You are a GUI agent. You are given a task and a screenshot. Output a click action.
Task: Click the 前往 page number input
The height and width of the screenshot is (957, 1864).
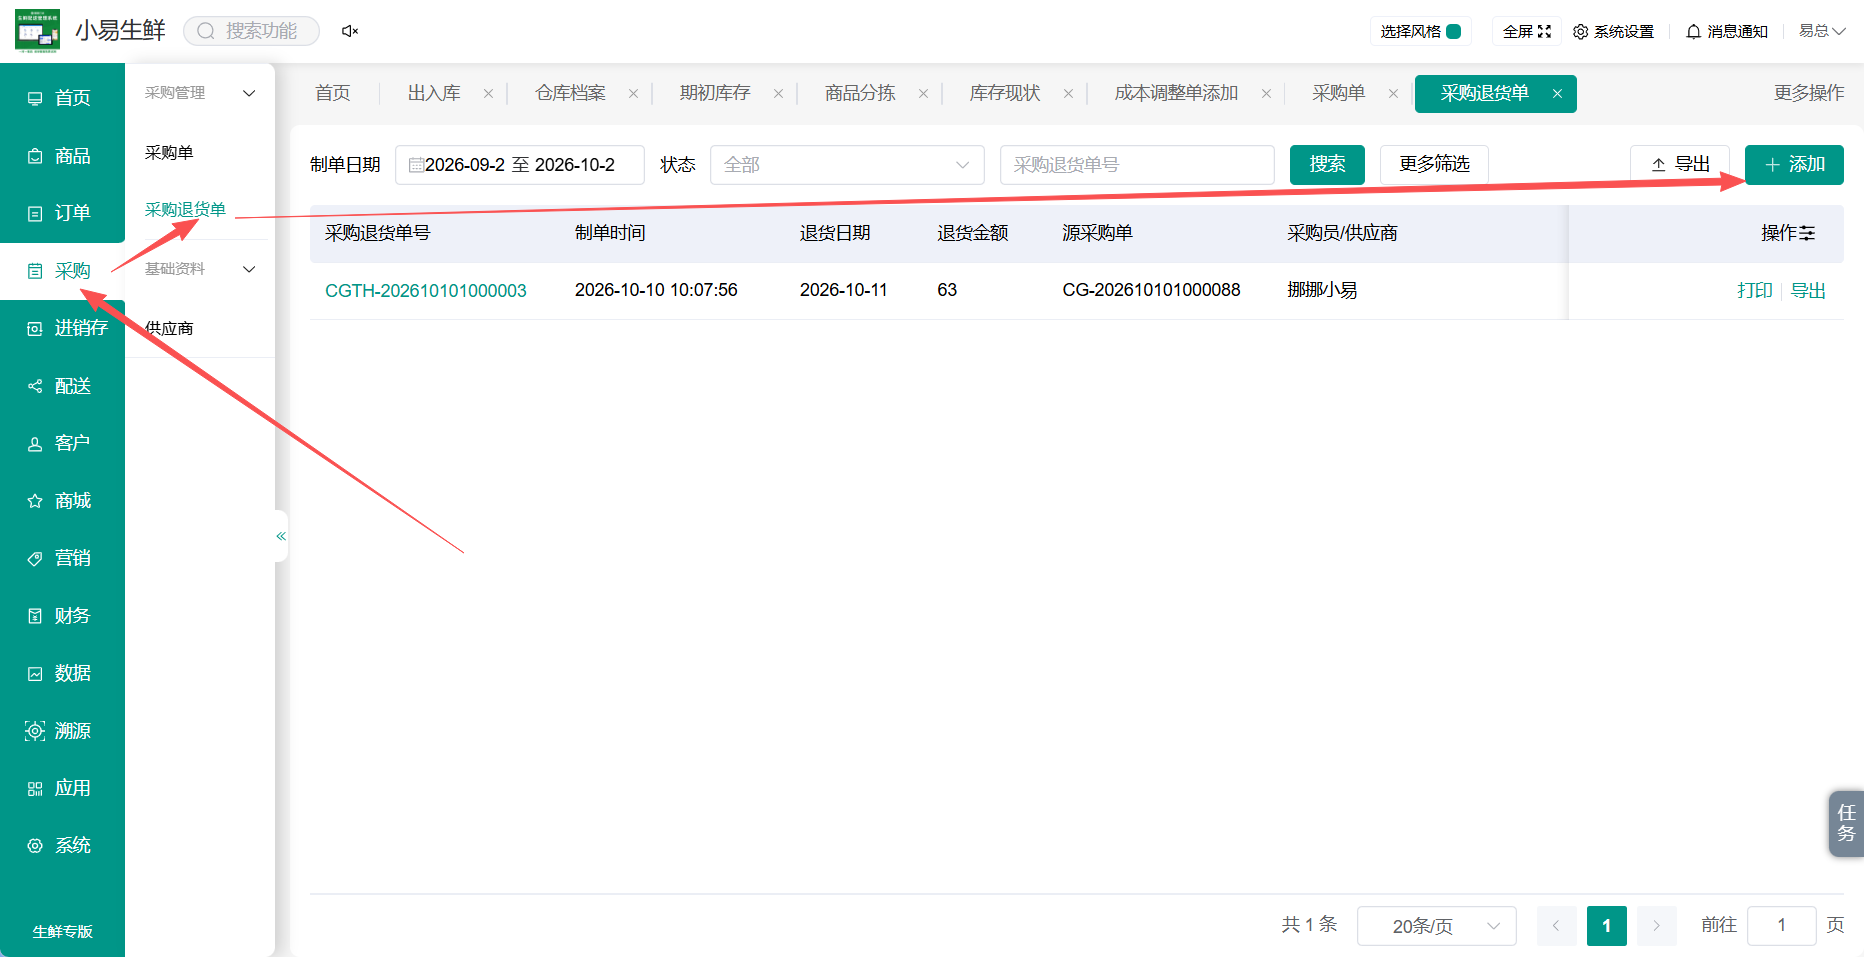point(1781,926)
